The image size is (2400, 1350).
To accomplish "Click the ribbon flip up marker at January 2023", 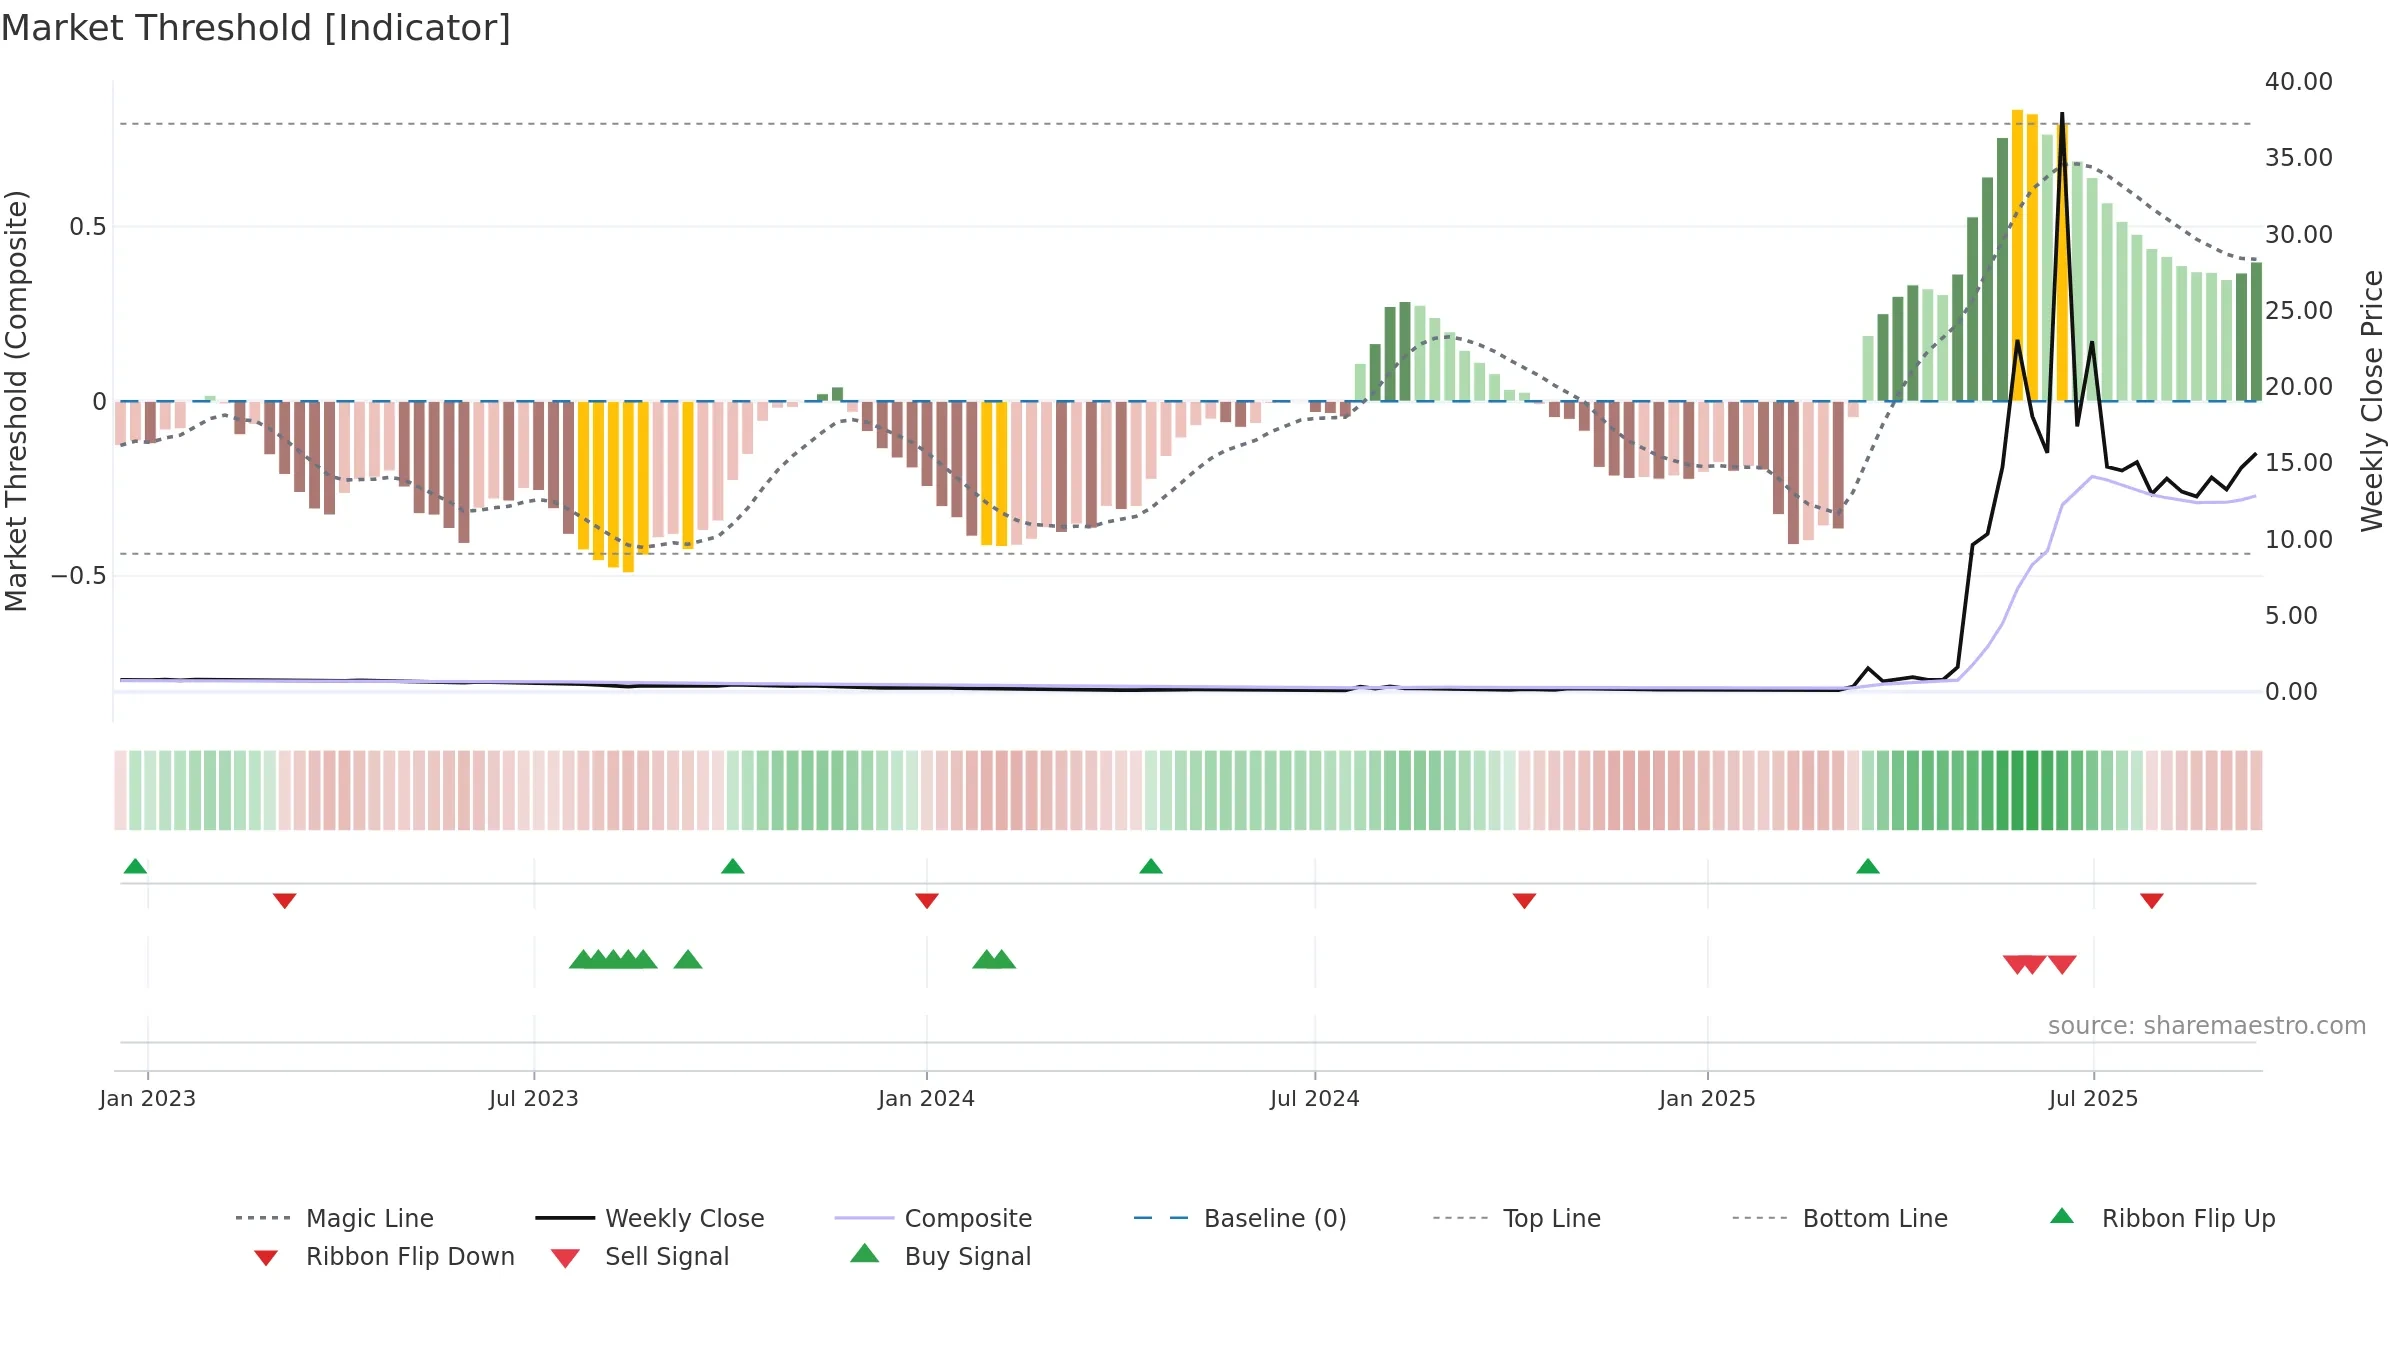I will tap(135, 866).
